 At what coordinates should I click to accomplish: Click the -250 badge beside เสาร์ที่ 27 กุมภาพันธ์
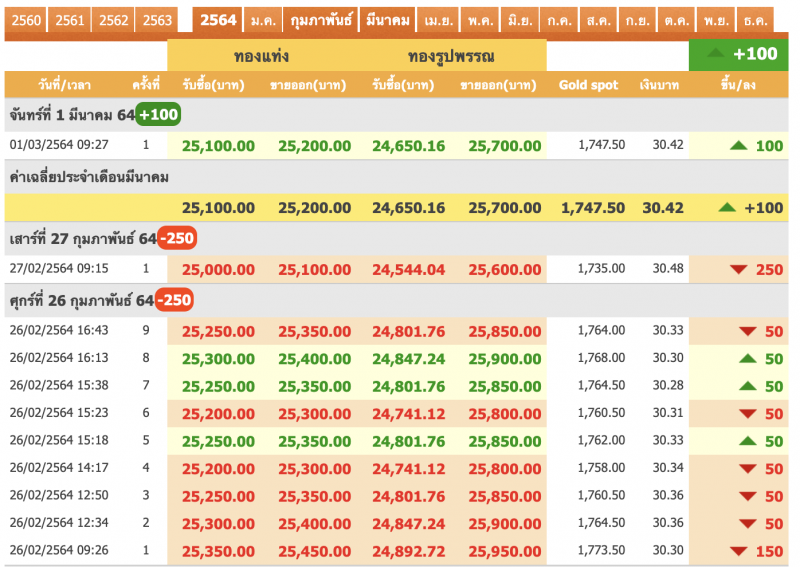click(177, 238)
